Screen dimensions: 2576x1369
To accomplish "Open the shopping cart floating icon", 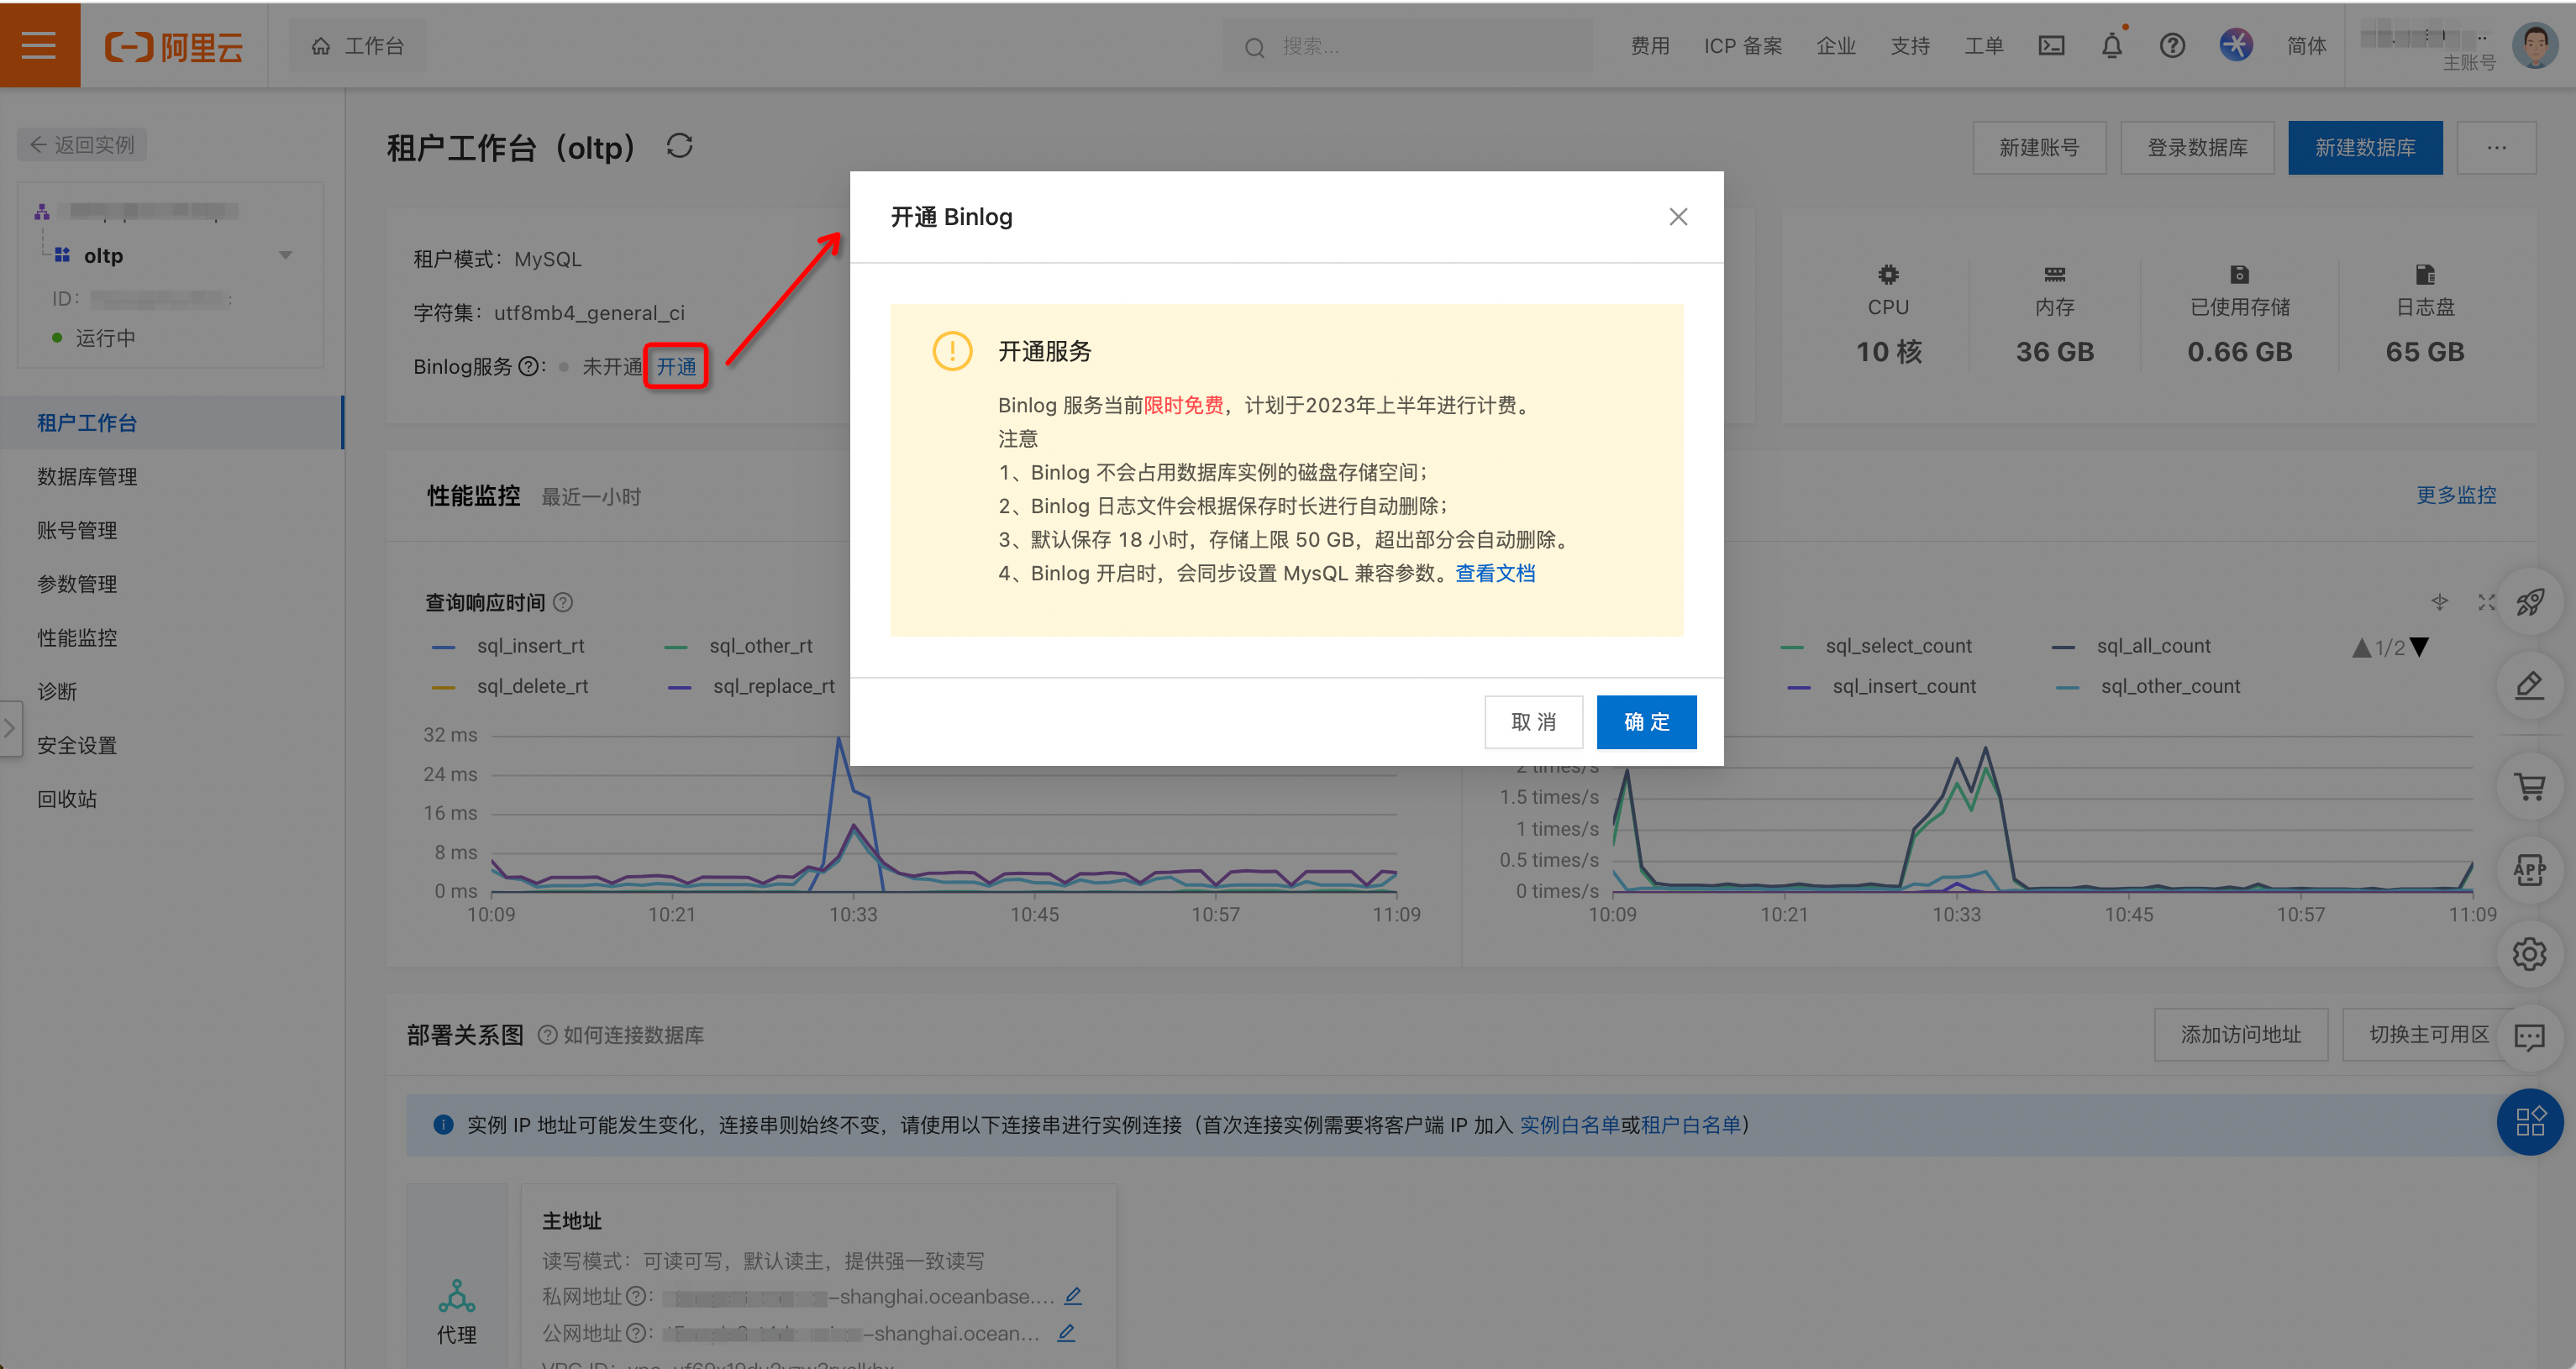I will tap(2529, 788).
